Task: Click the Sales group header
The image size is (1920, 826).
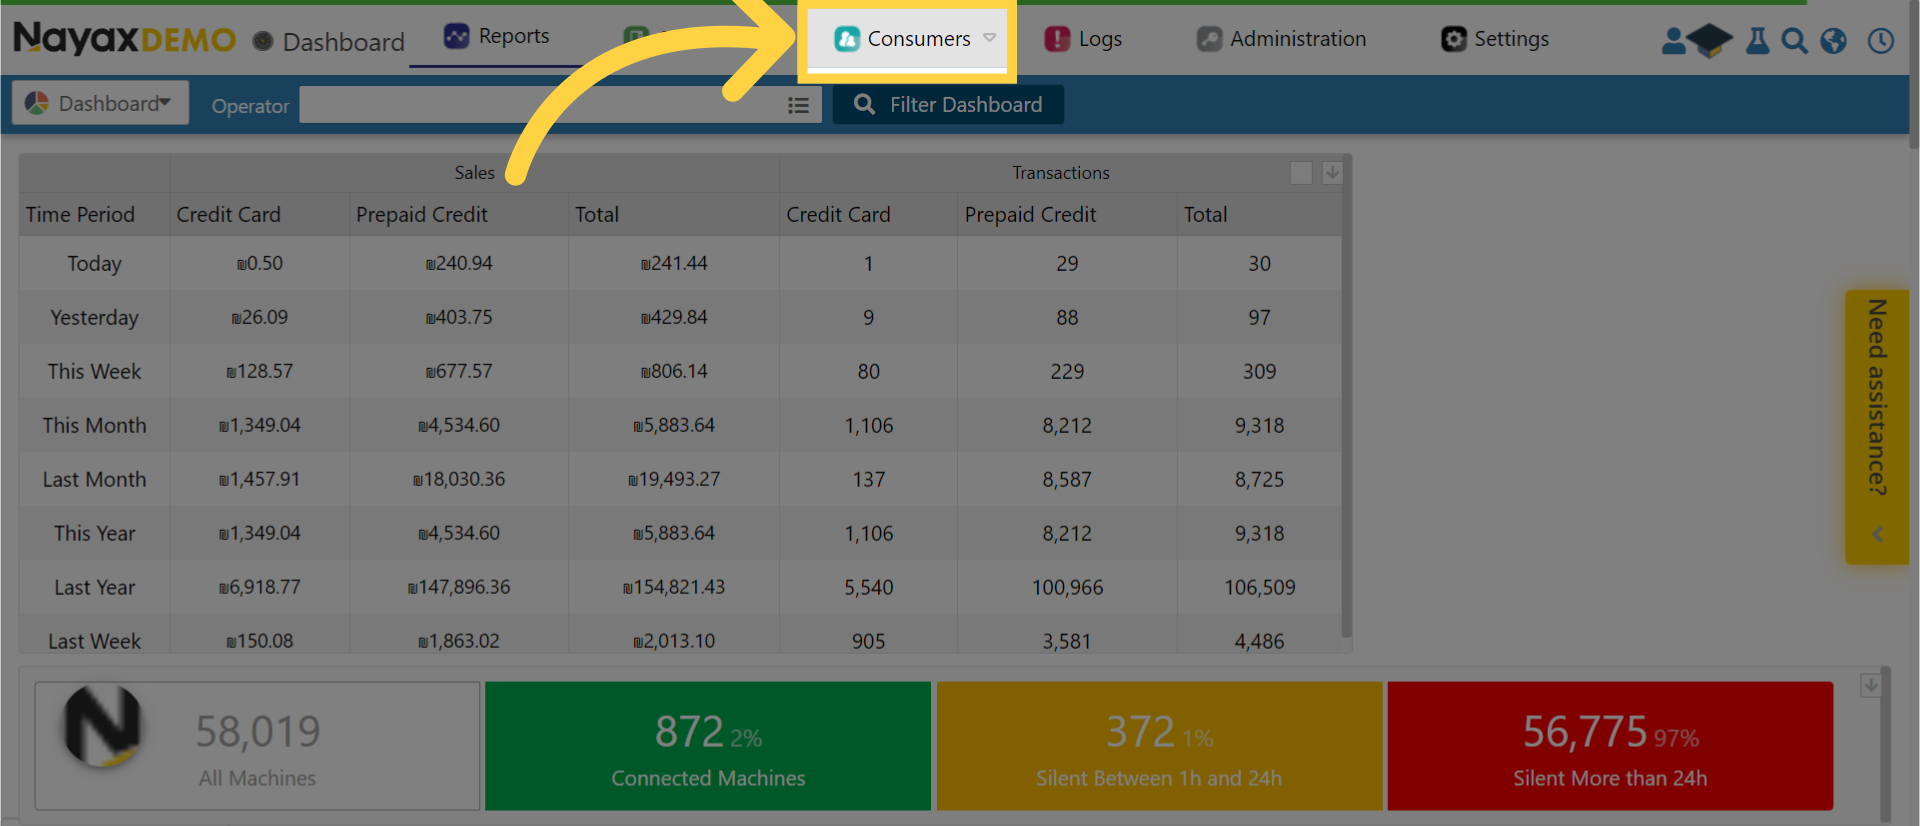Action: [474, 173]
